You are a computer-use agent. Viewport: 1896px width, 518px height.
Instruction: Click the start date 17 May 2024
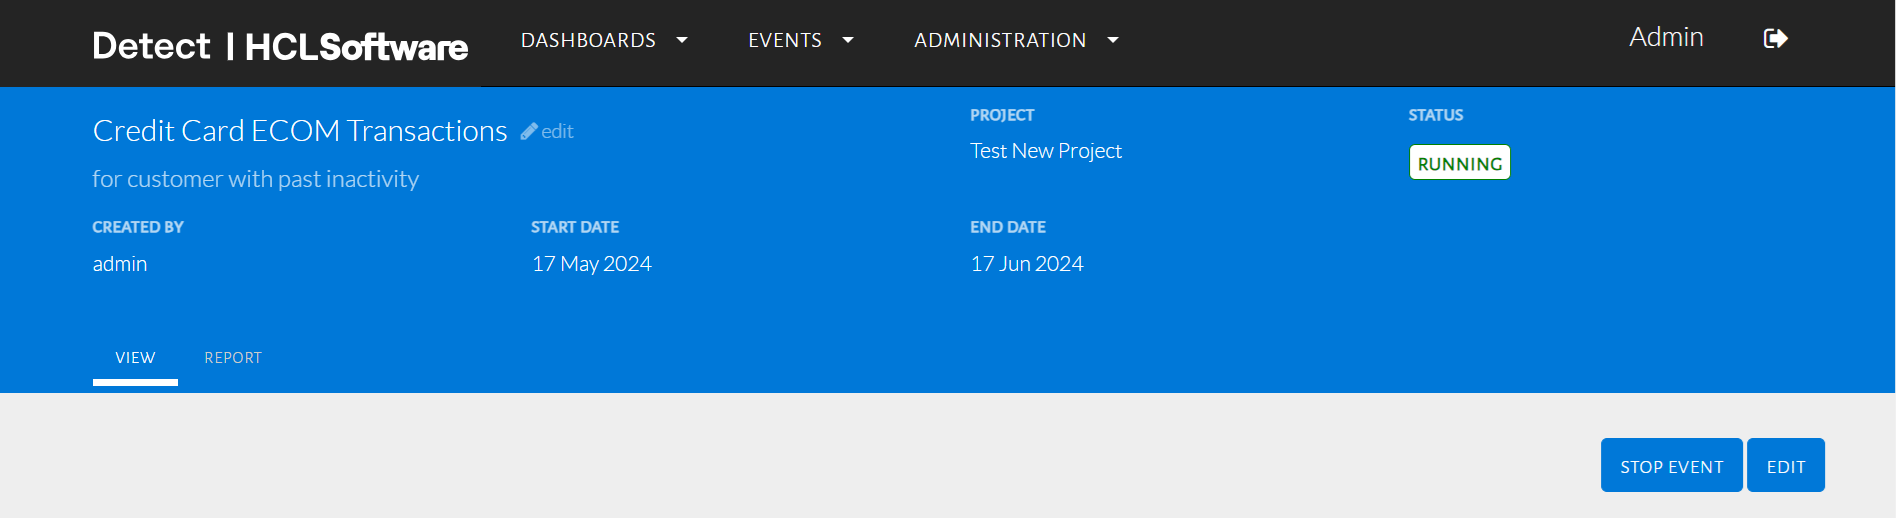[x=592, y=264]
